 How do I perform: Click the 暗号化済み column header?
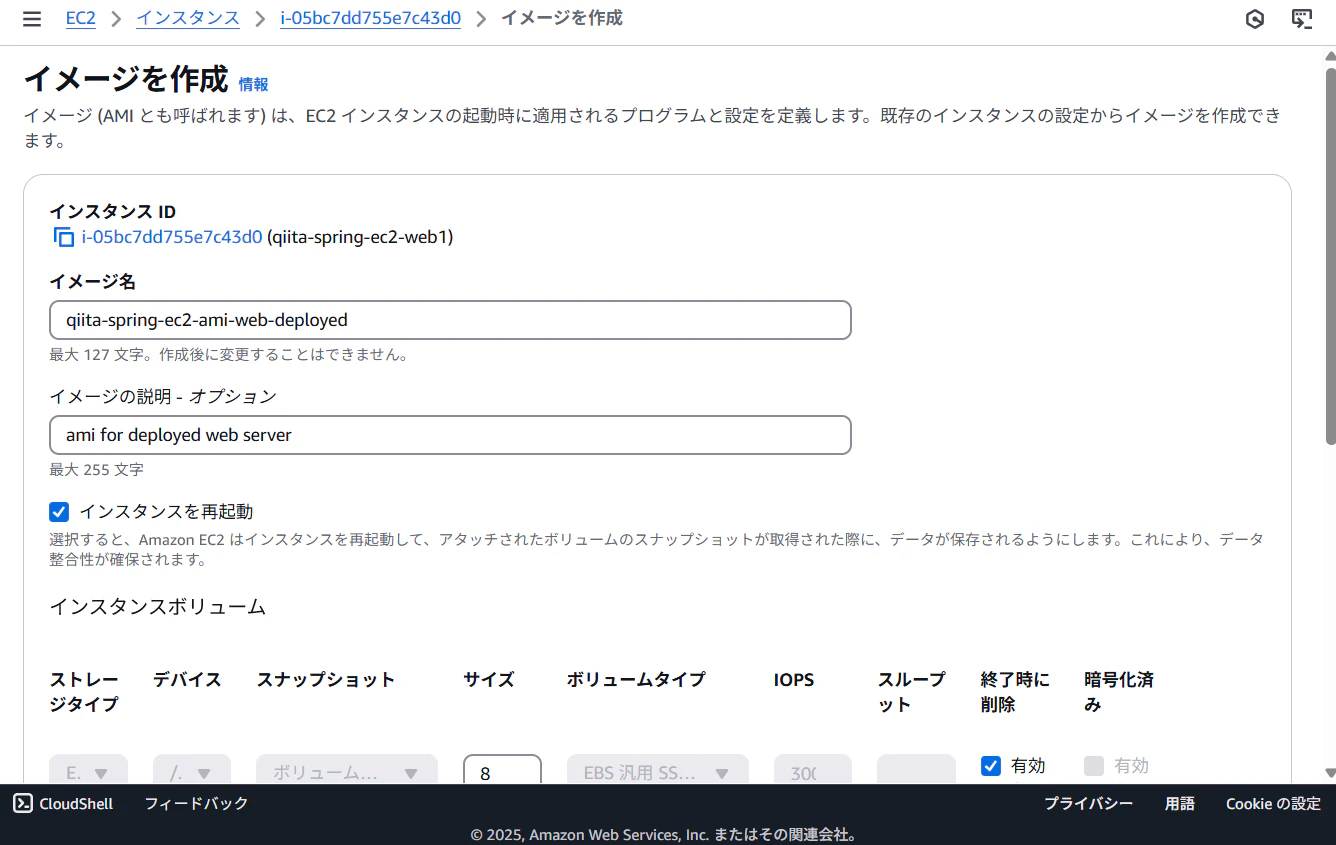pyautogui.click(x=1119, y=692)
